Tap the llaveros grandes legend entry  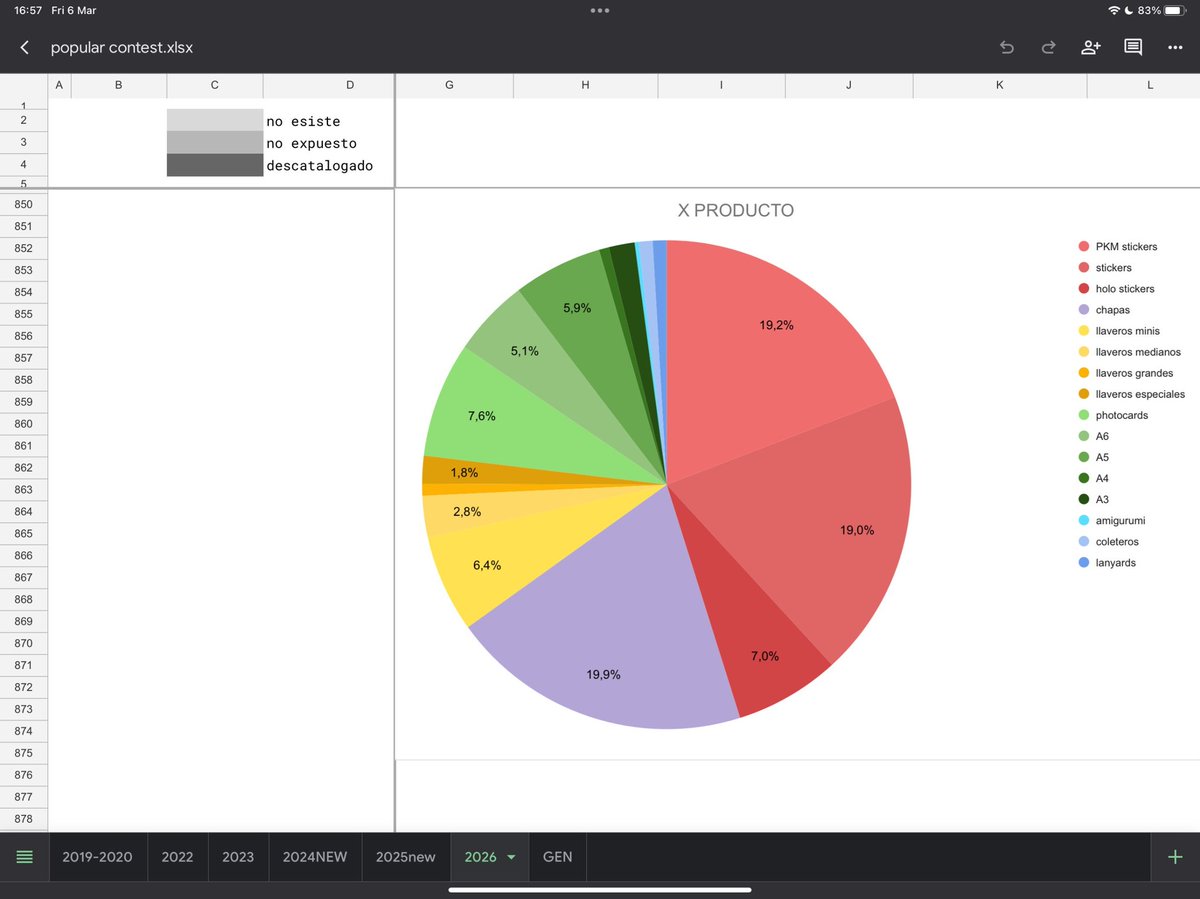coord(1124,373)
